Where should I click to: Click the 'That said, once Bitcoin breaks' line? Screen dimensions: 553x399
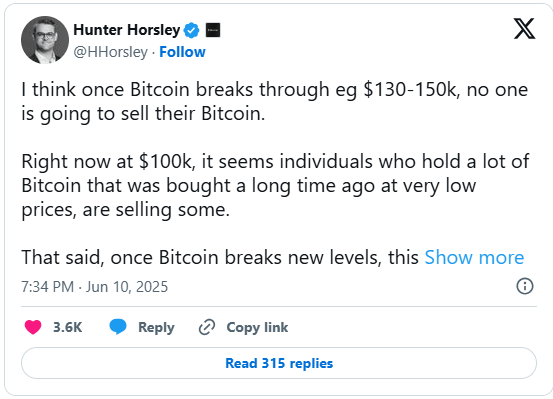pos(220,257)
